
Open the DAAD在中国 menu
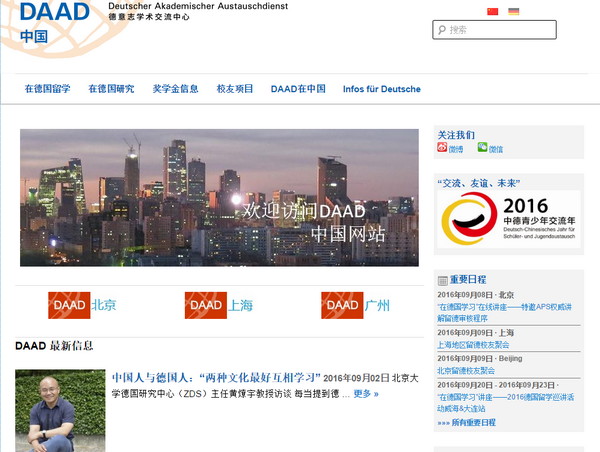(298, 89)
